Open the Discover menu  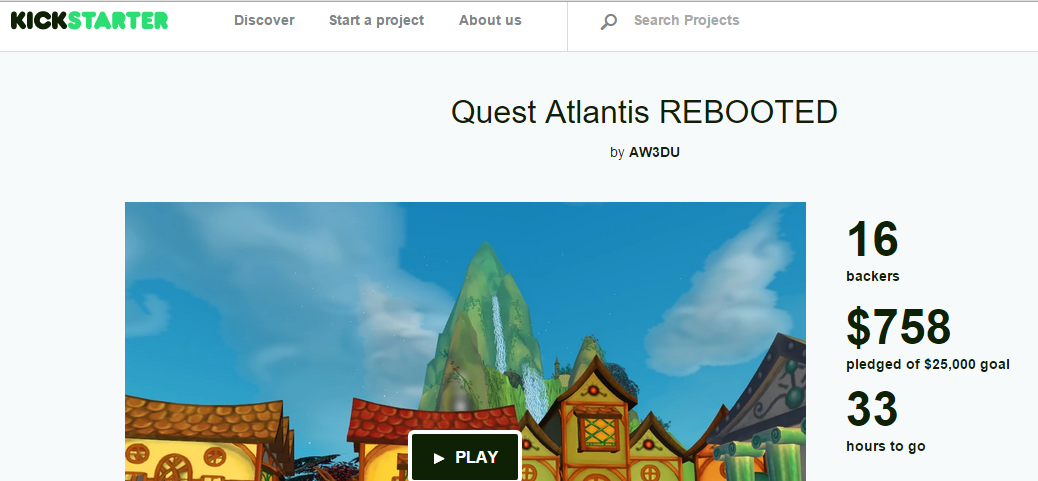[264, 21]
